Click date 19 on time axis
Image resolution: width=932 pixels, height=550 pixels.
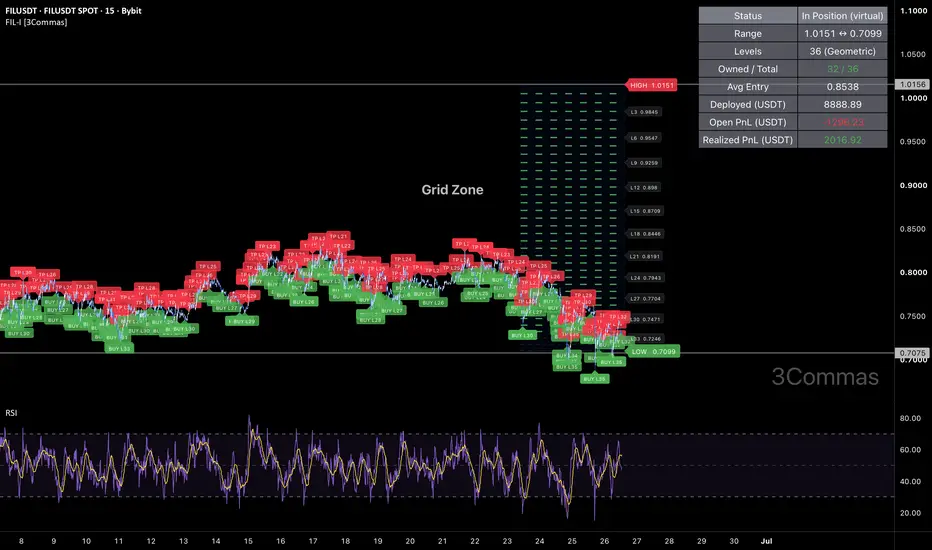click(377, 541)
